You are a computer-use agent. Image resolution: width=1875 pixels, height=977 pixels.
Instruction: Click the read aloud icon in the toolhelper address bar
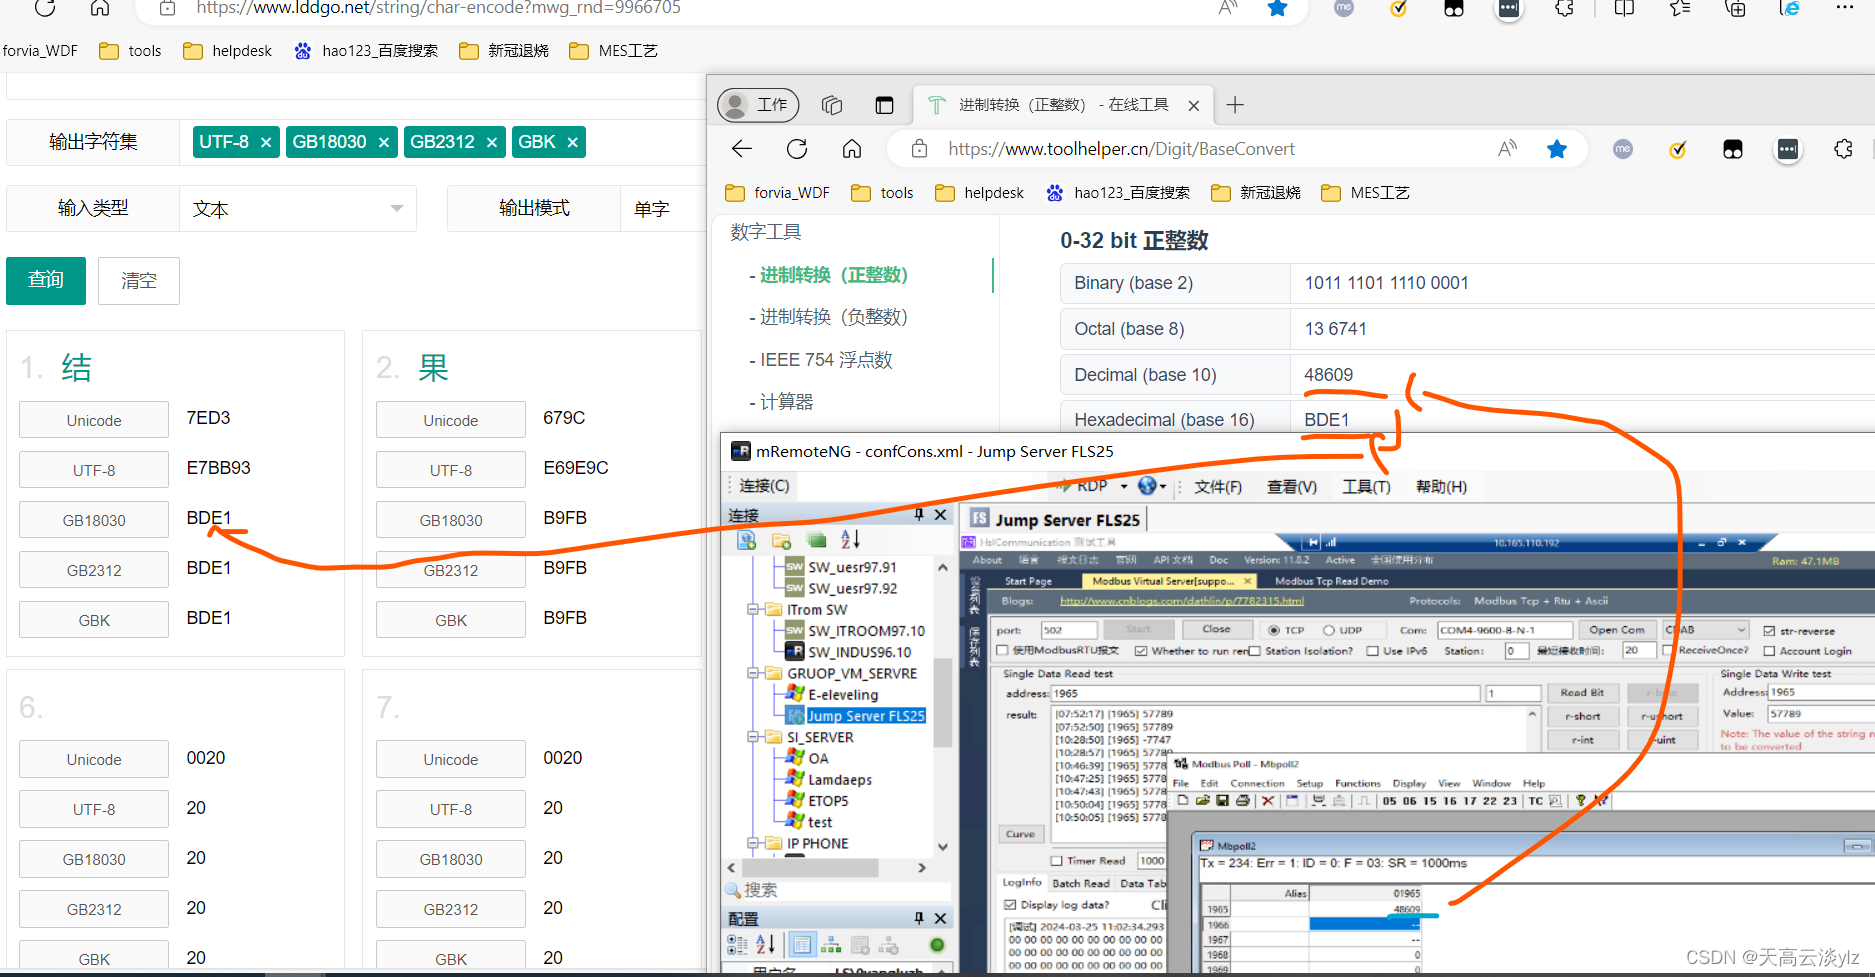(1507, 149)
